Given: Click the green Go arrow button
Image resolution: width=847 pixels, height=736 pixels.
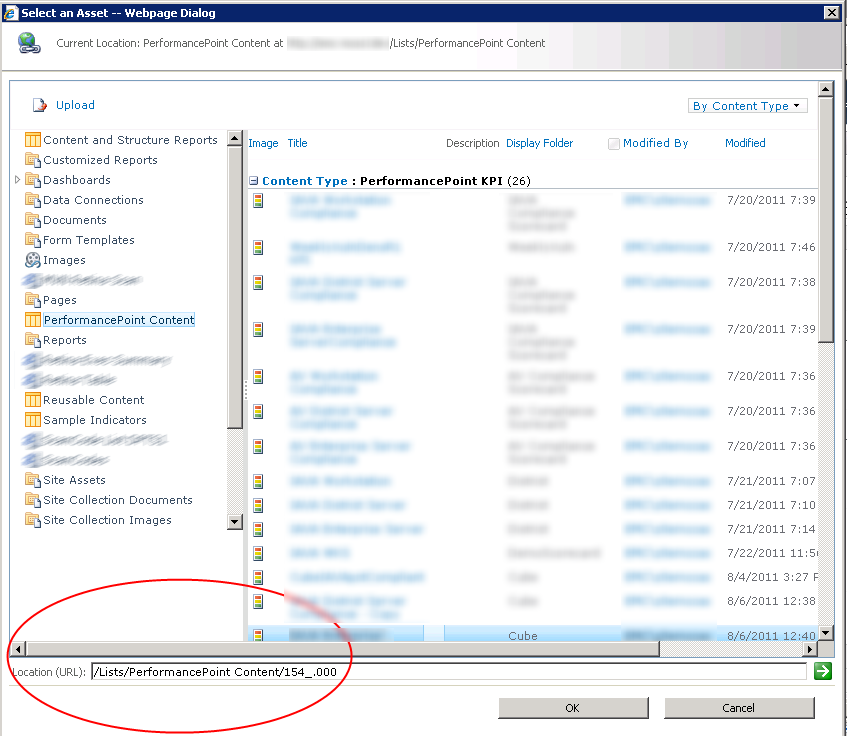Looking at the screenshot, I should (822, 671).
